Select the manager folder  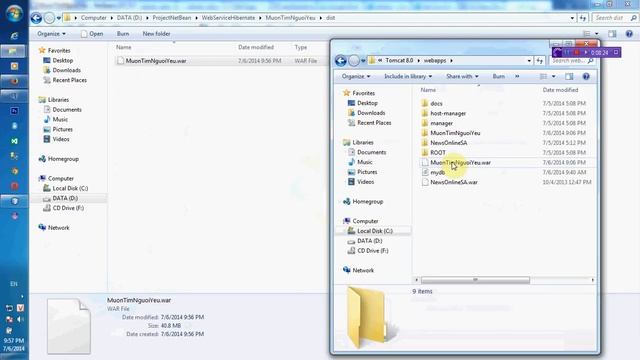[x=441, y=123]
